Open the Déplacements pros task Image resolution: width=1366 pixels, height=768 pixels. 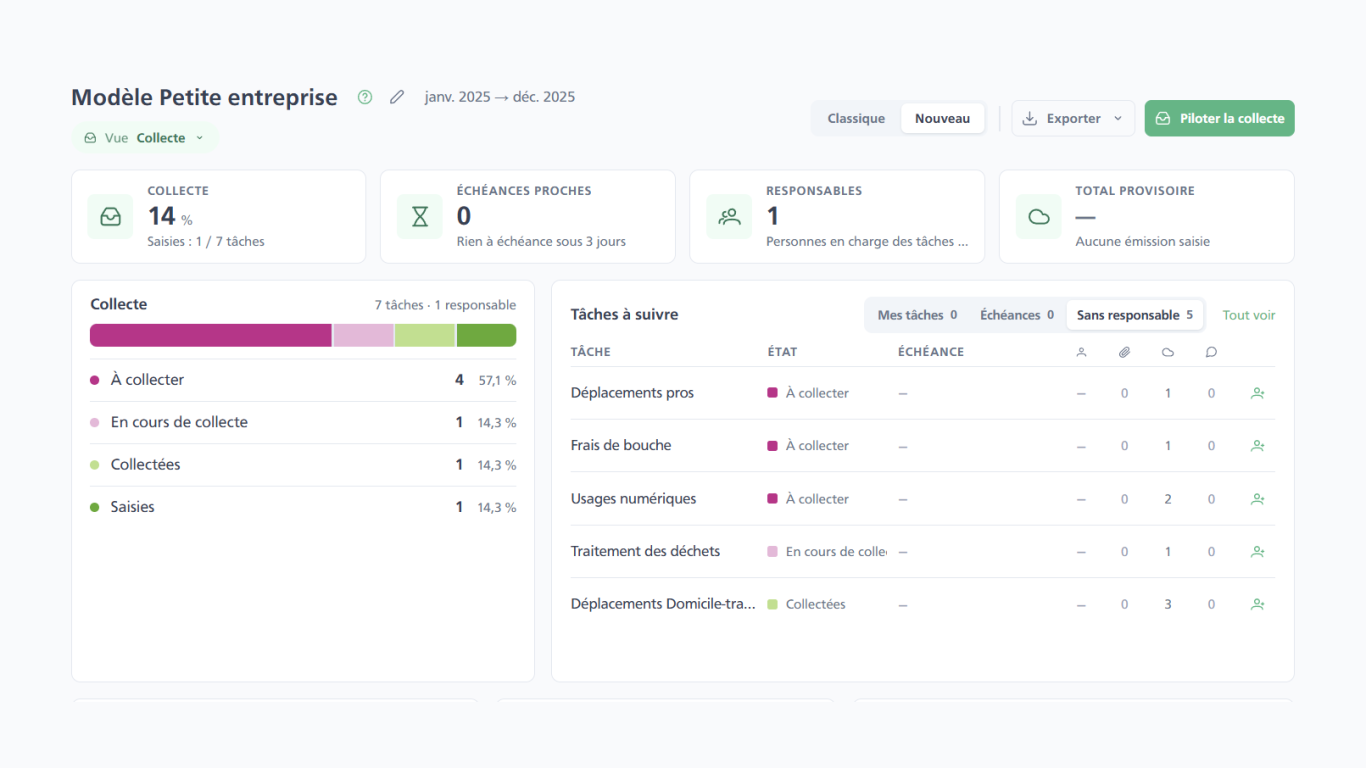632,393
